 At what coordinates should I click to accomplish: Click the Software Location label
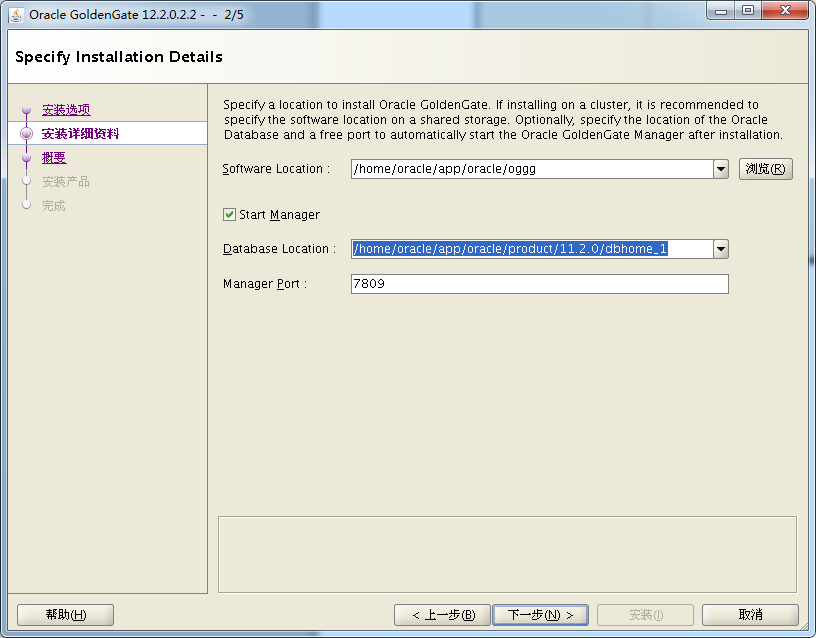(x=276, y=169)
